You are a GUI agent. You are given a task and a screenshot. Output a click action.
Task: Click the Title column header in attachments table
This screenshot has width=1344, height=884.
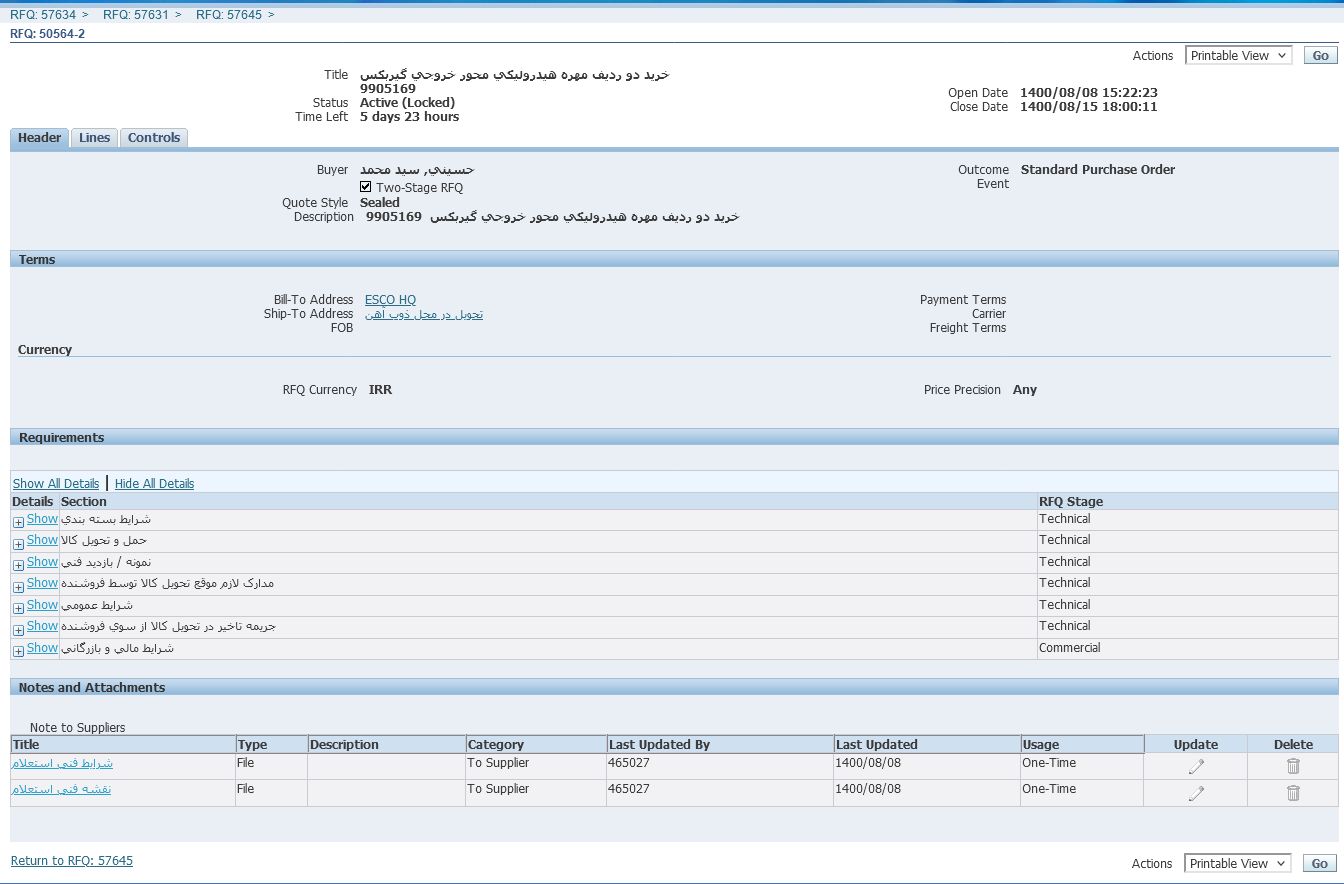123,744
